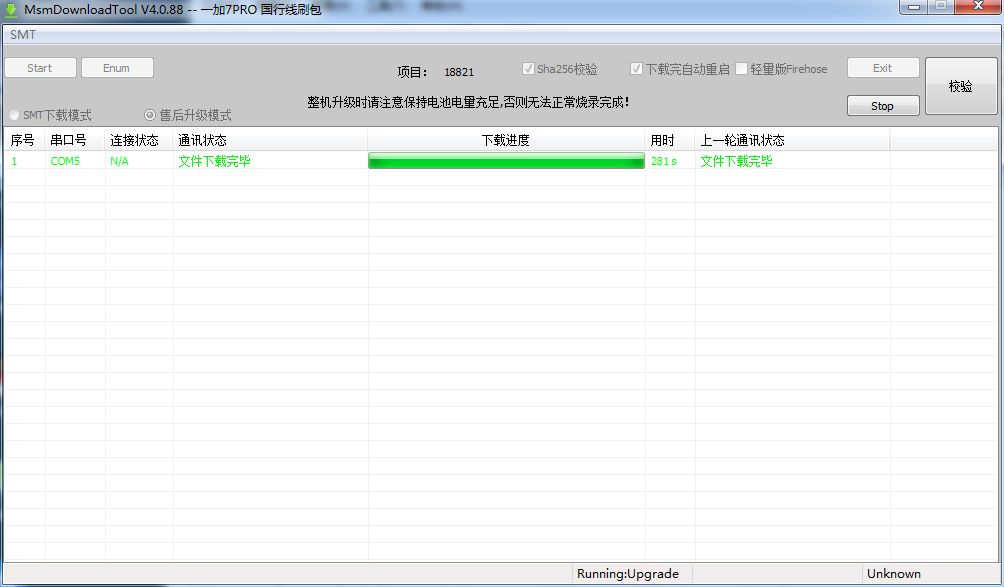Select the SMT下载模式 radio option
This screenshot has width=1004, height=587.
coord(14,115)
